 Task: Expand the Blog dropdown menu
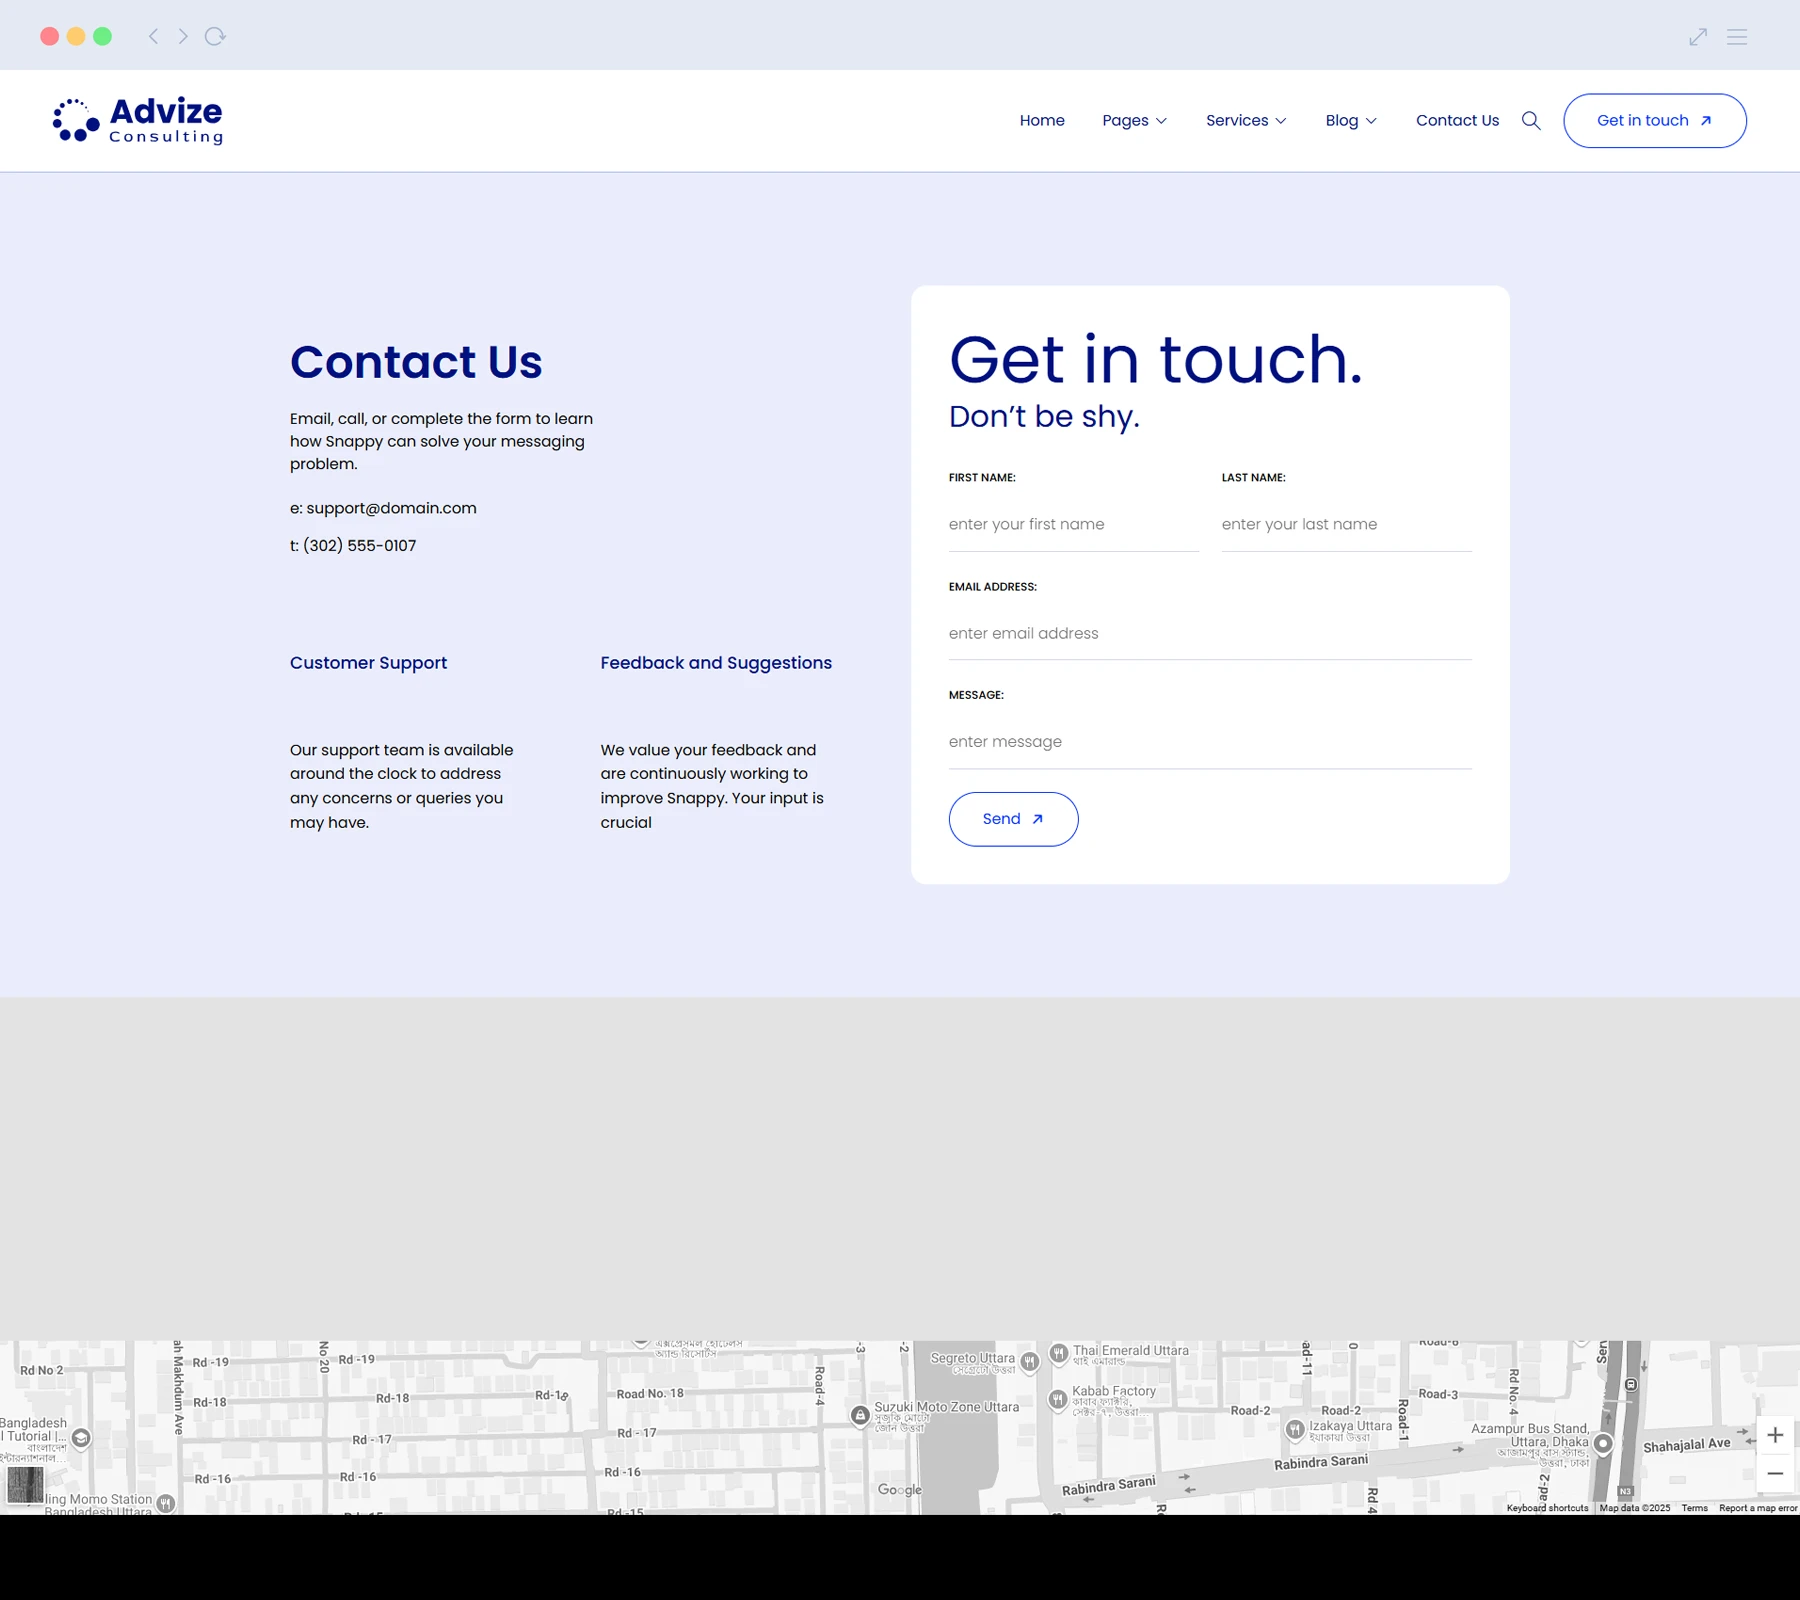tap(1350, 121)
